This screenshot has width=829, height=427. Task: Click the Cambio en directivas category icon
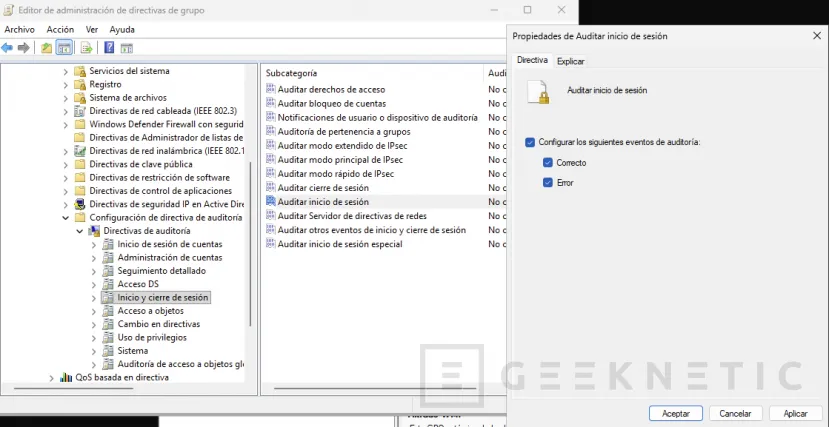click(x=108, y=324)
